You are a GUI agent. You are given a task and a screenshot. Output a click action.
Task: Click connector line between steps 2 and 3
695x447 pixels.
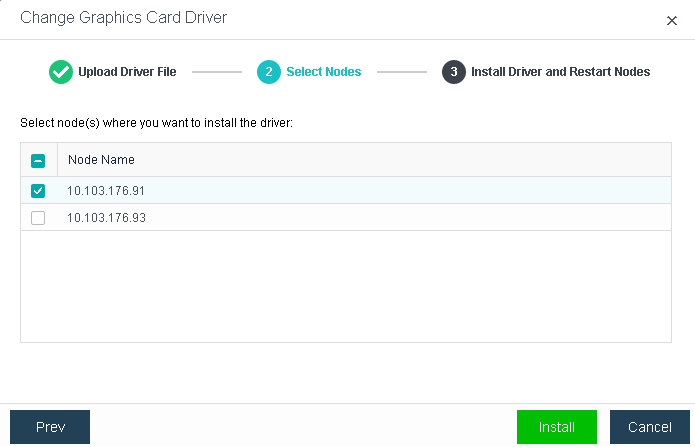402,72
